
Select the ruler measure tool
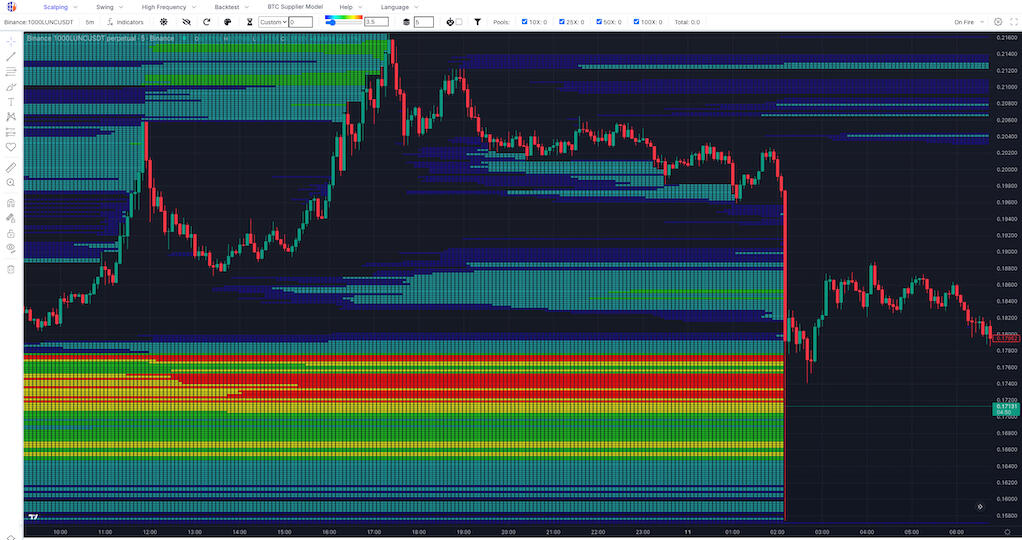coord(10,168)
